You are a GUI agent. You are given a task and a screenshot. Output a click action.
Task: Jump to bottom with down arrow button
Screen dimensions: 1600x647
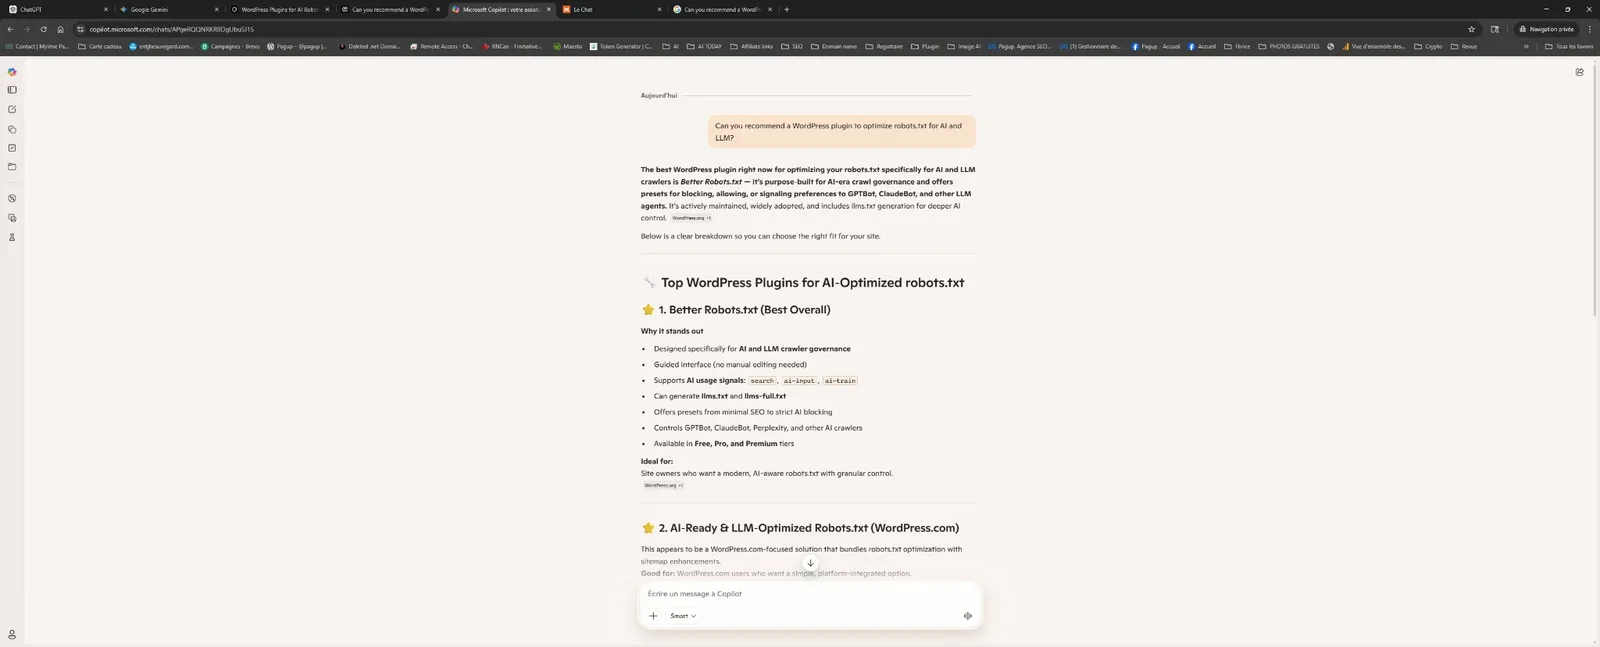tap(810, 563)
